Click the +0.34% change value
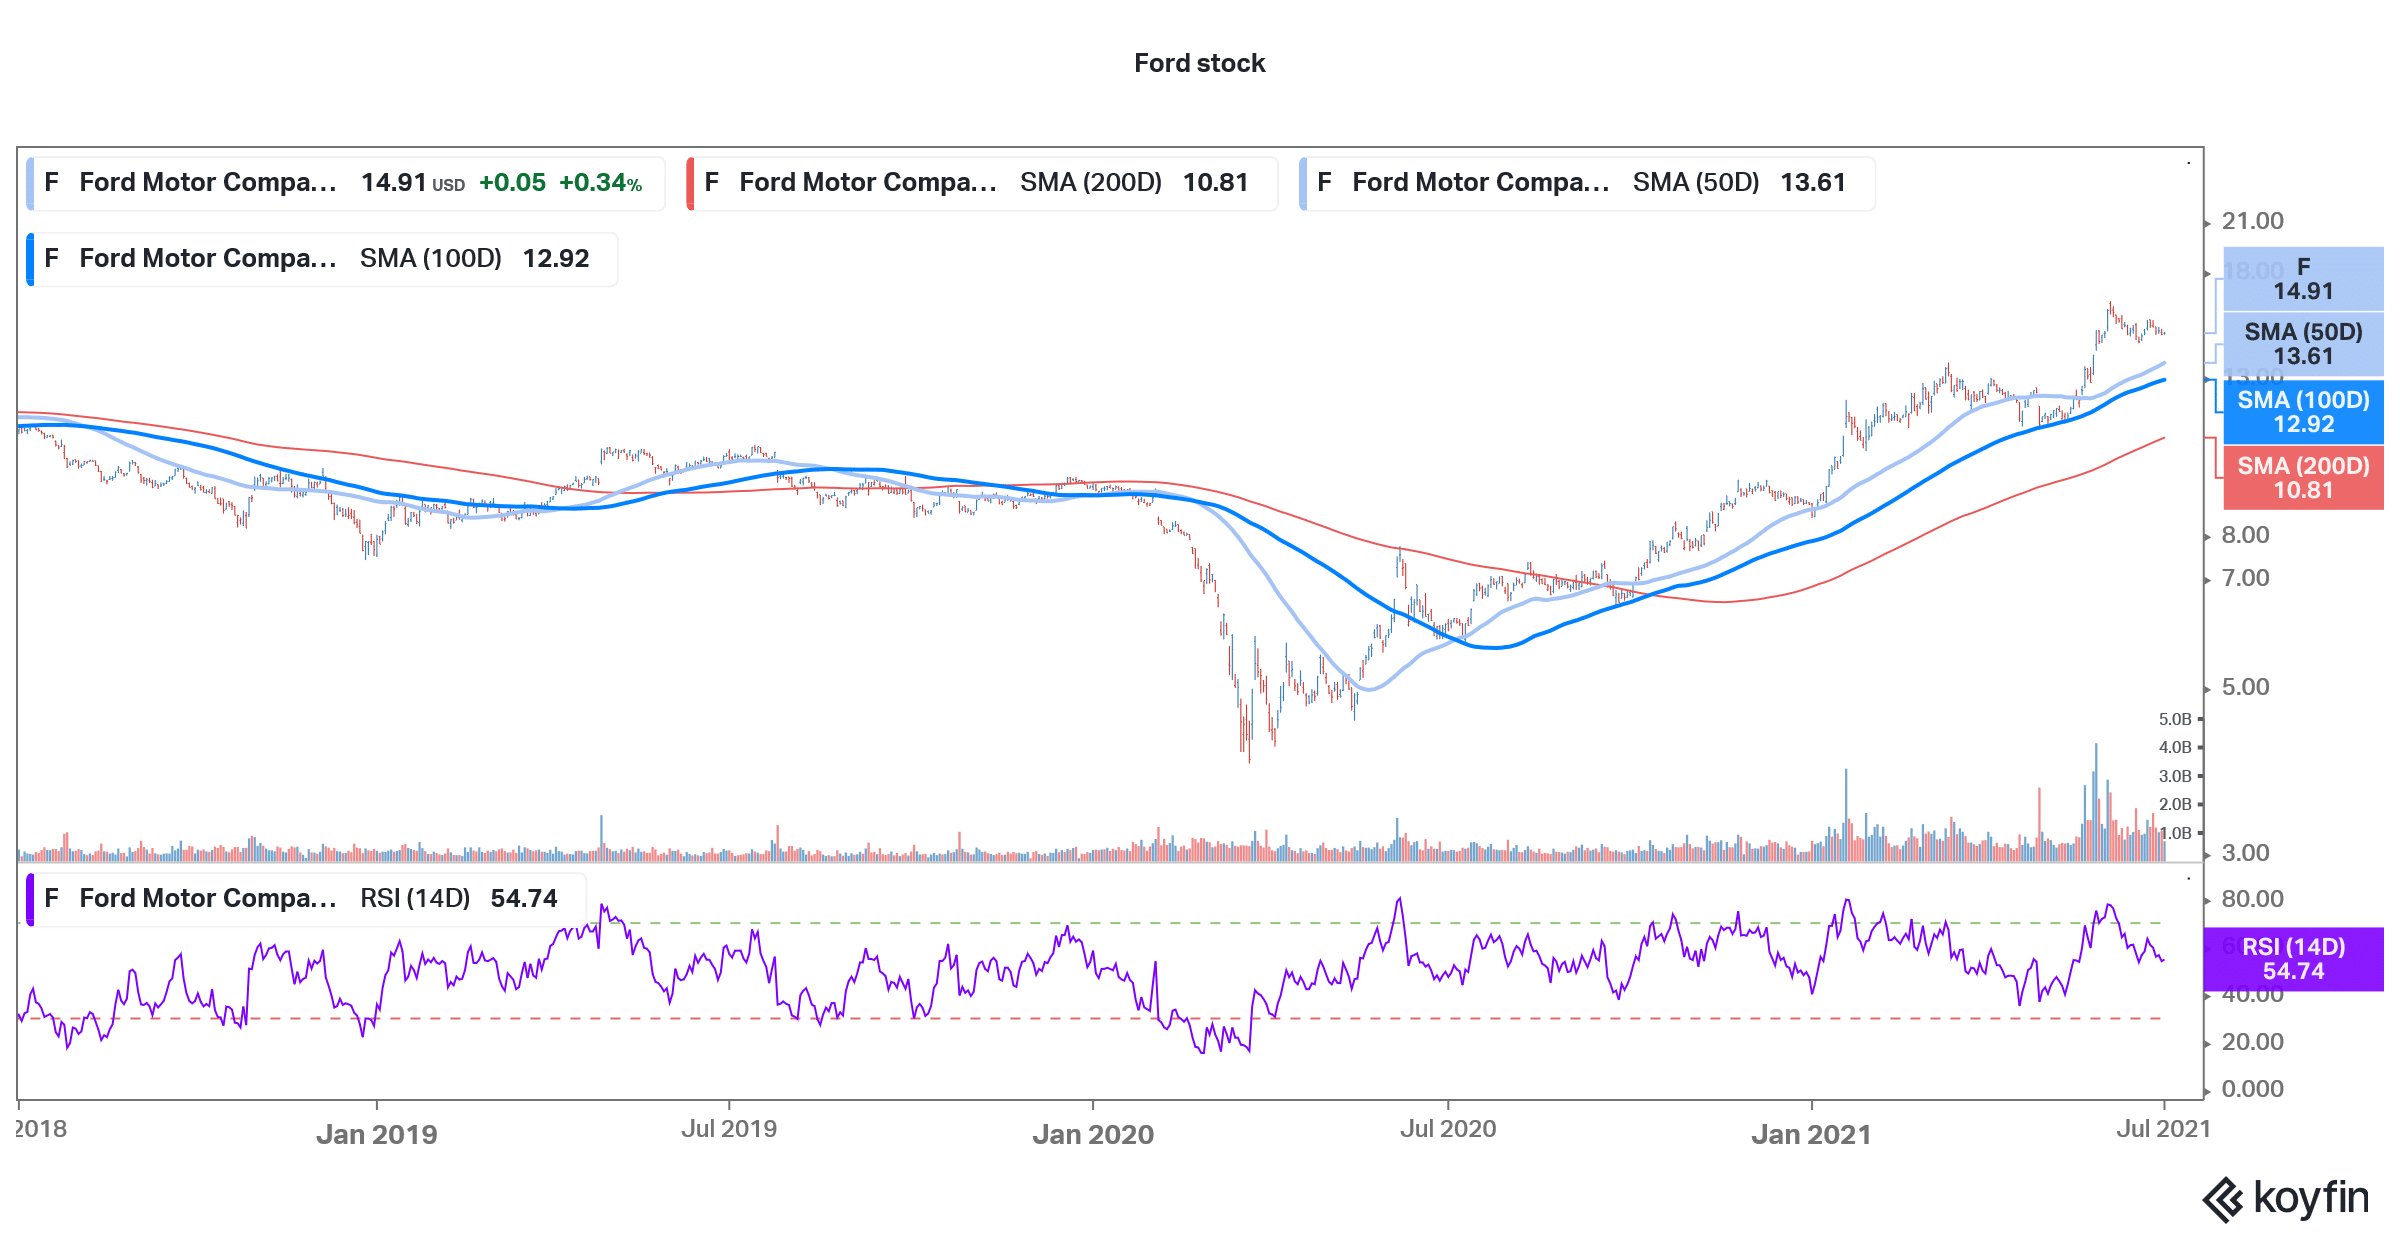The width and height of the screenshot is (2400, 1240). (x=600, y=183)
